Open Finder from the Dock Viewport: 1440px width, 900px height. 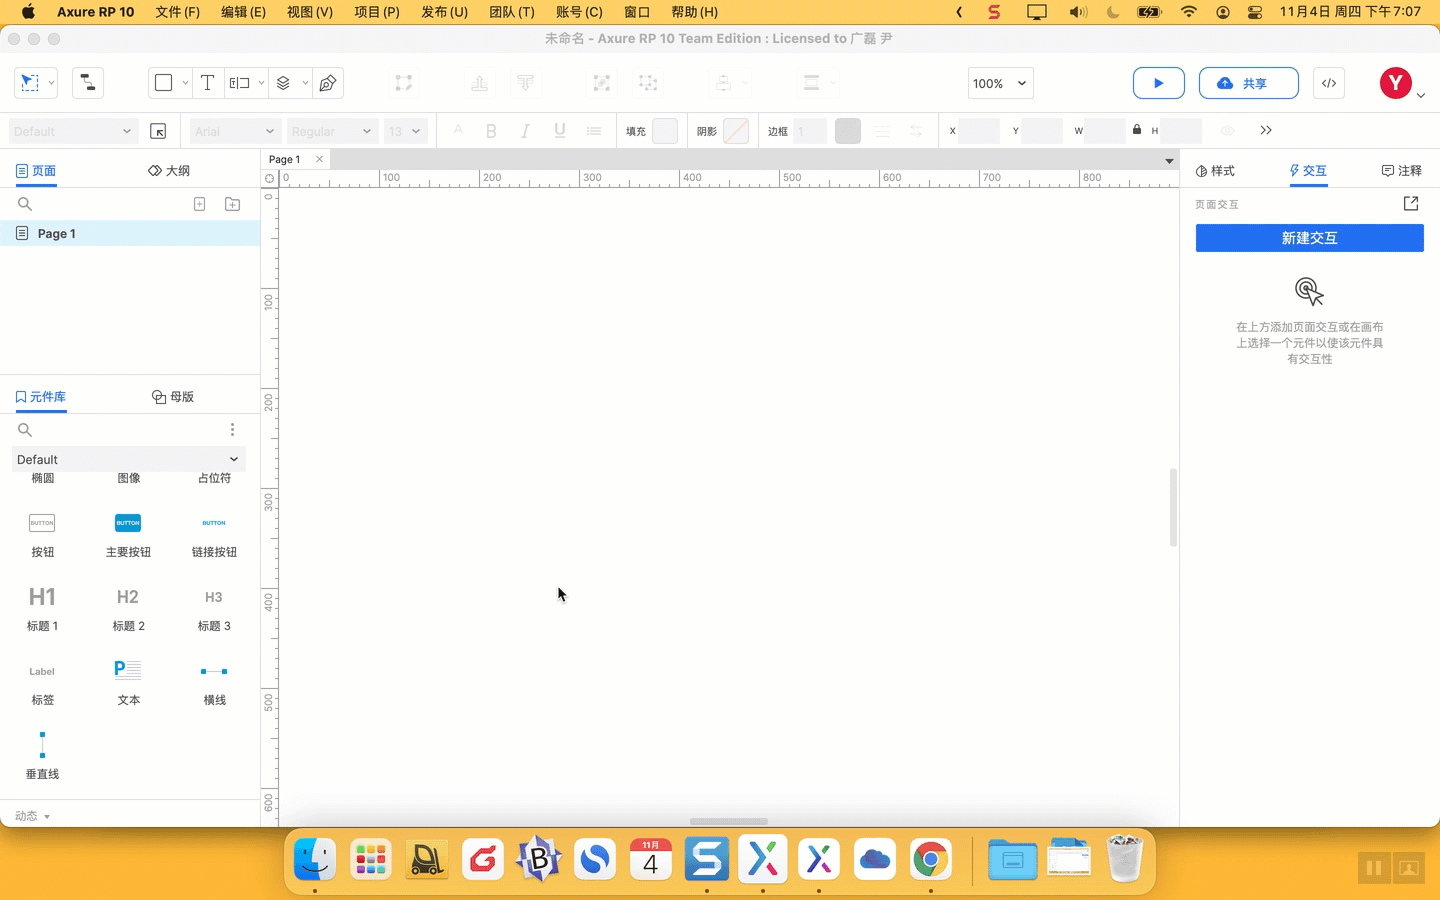pyautogui.click(x=315, y=860)
